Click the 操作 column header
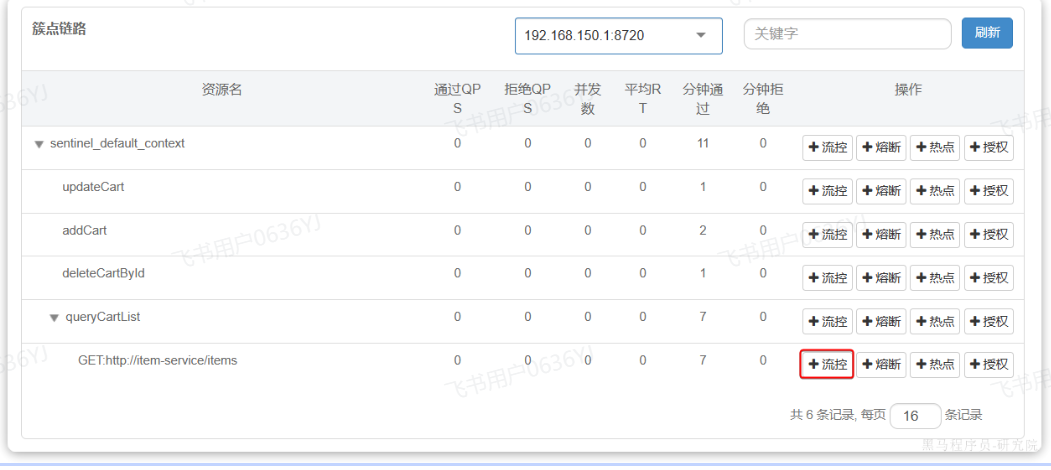The height and width of the screenshot is (470, 1051). click(x=908, y=90)
